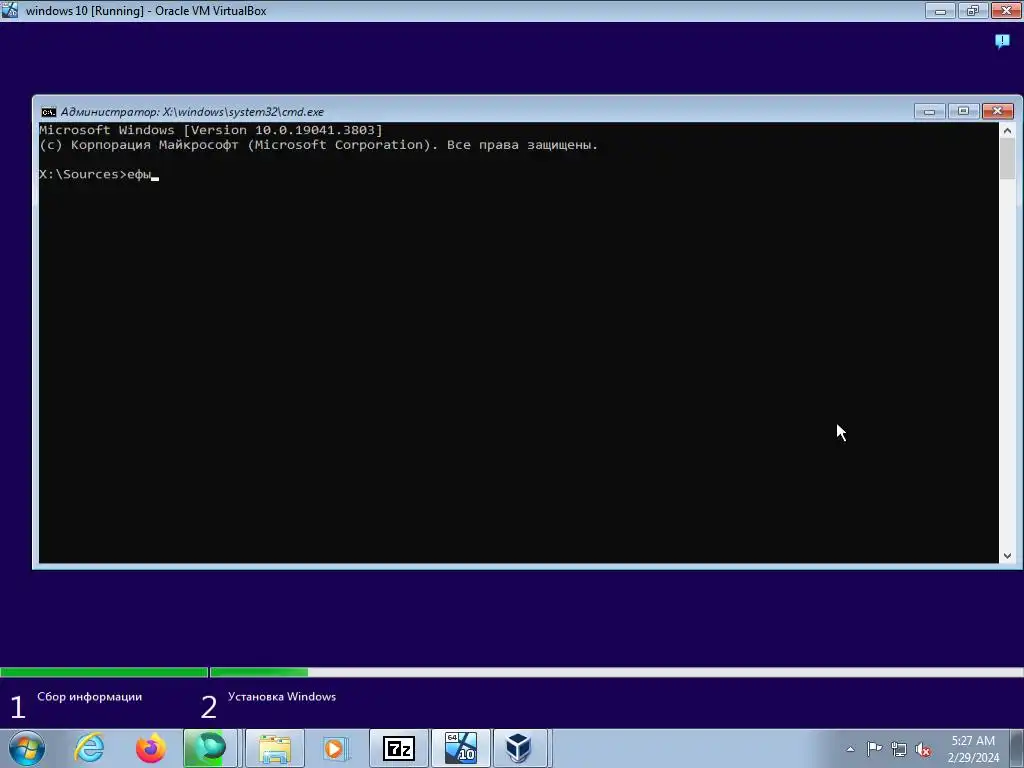Open the green globe browser taskbar icon
Screen dimensions: 1024x768
(210, 748)
